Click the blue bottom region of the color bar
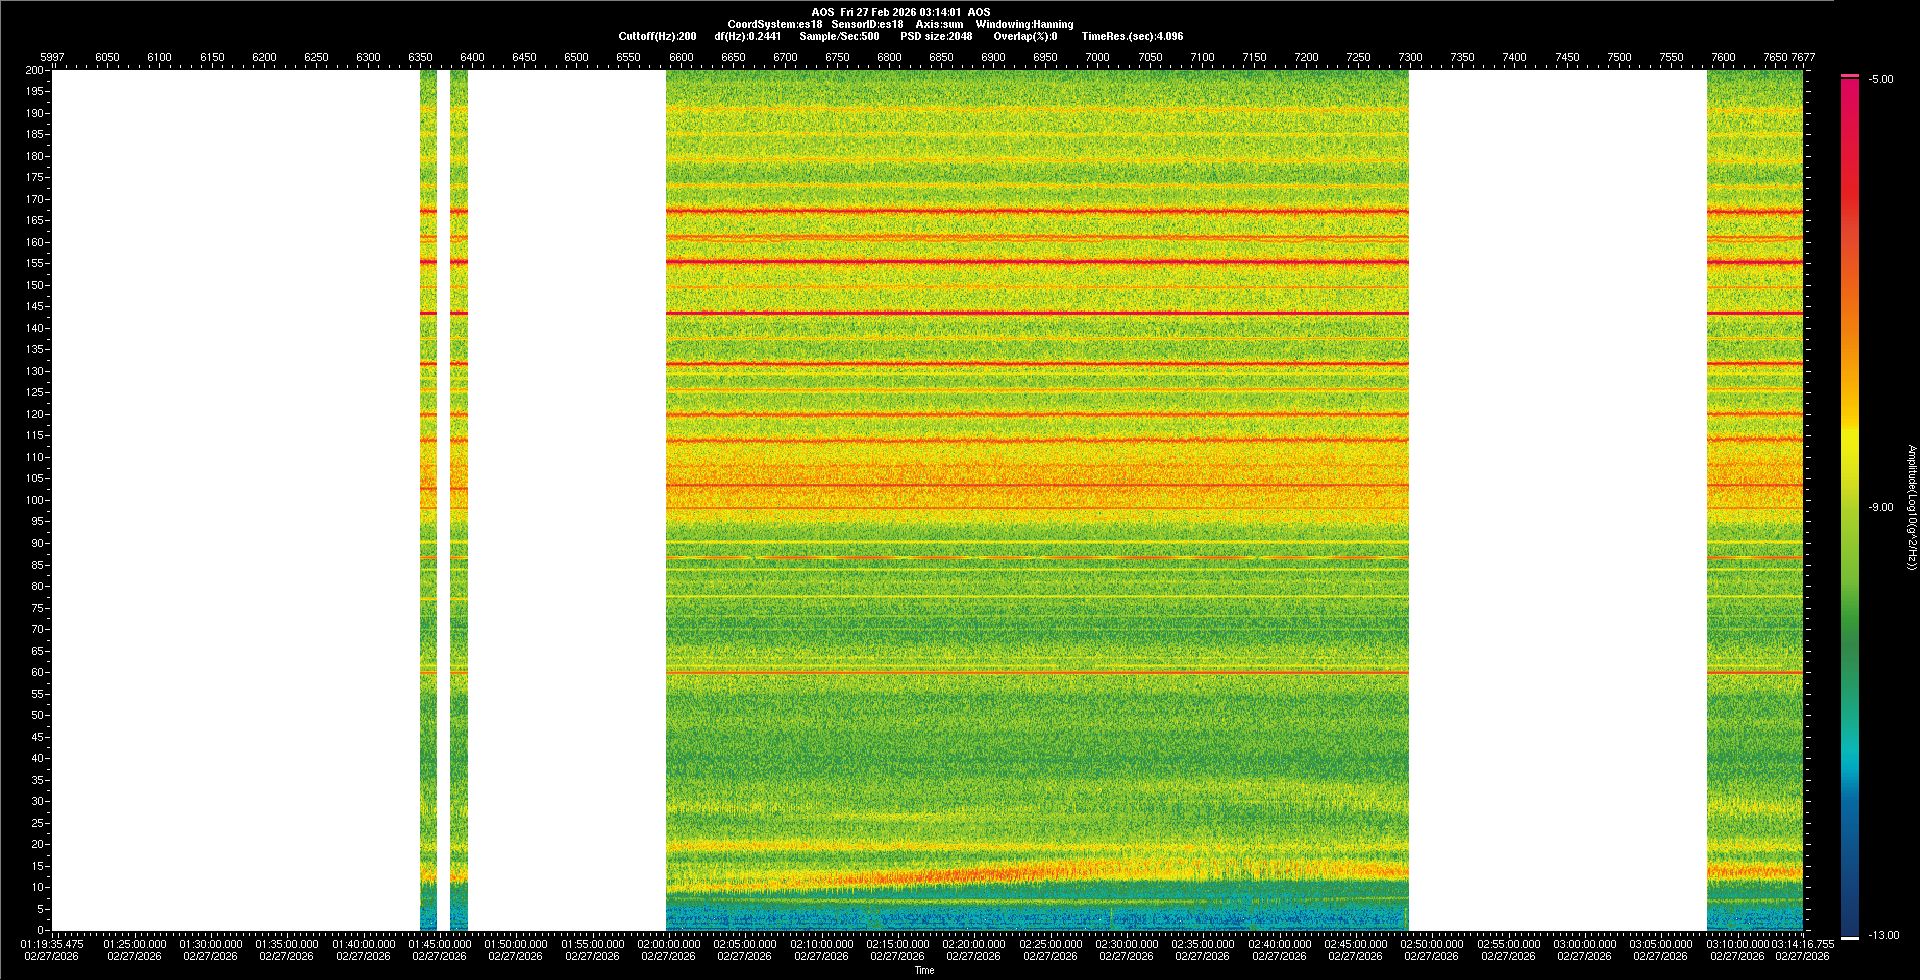 click(1850, 900)
